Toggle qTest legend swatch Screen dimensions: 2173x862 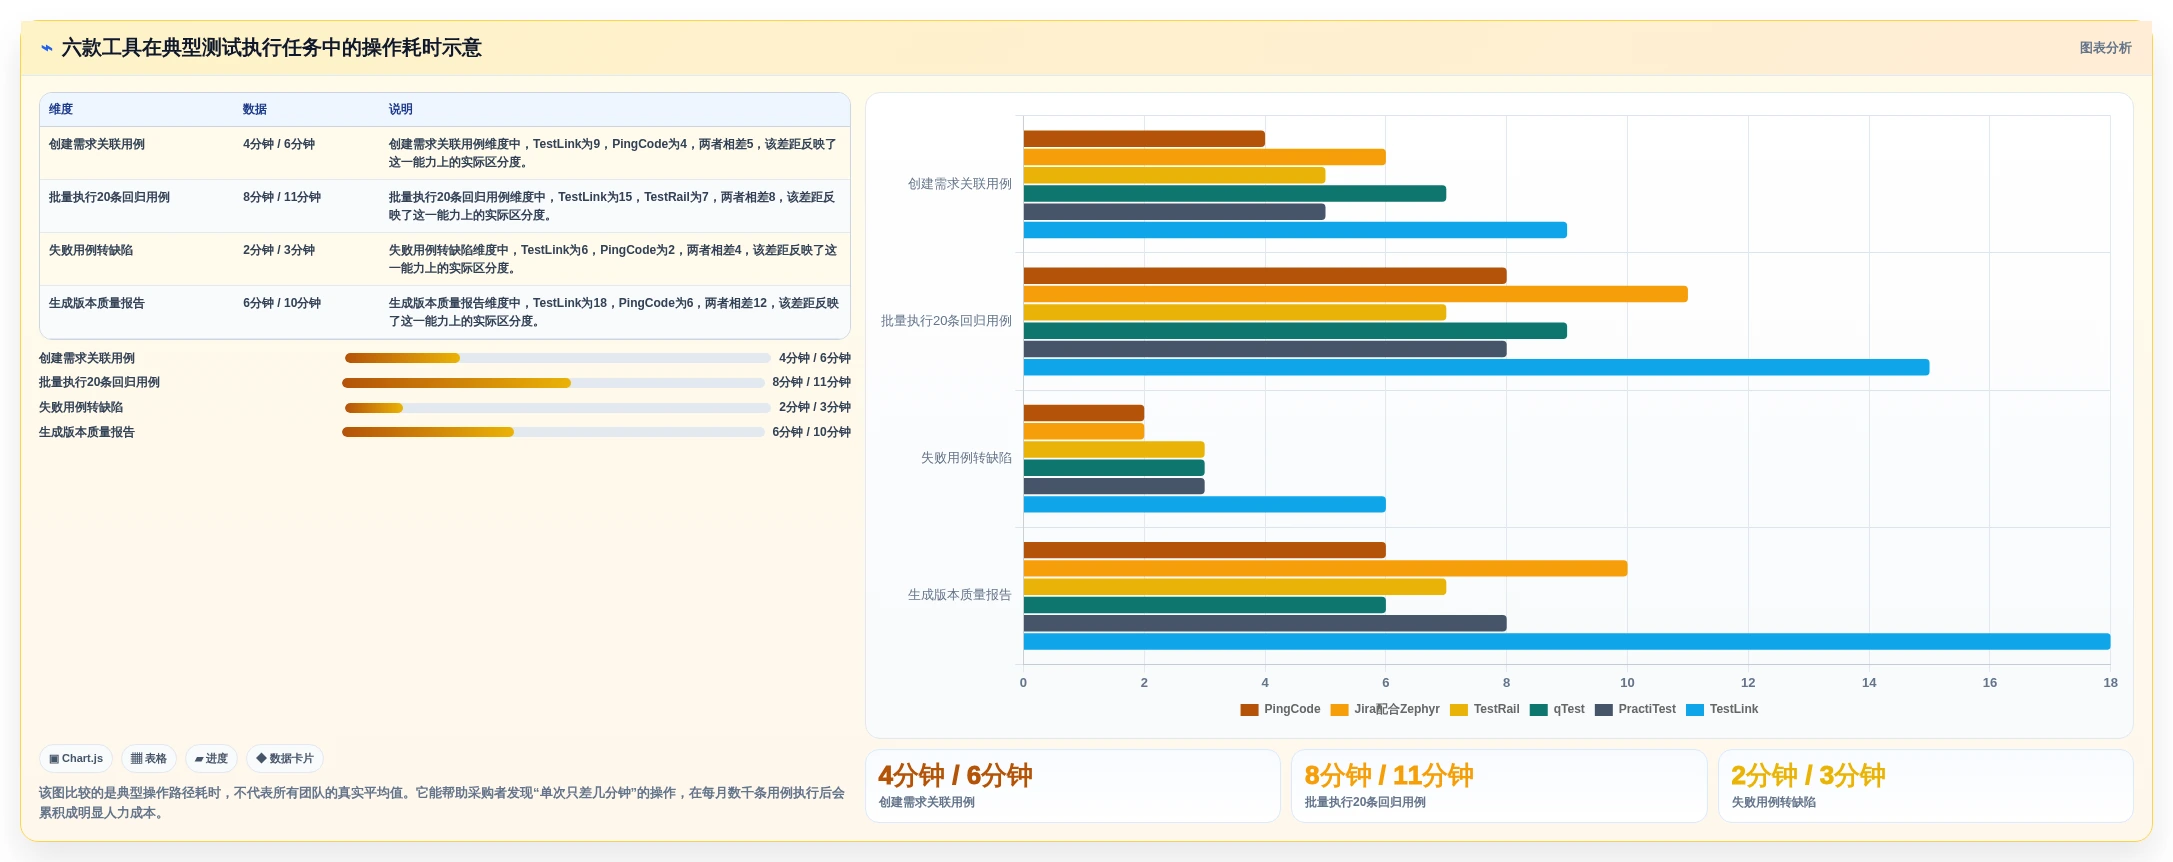(1539, 710)
